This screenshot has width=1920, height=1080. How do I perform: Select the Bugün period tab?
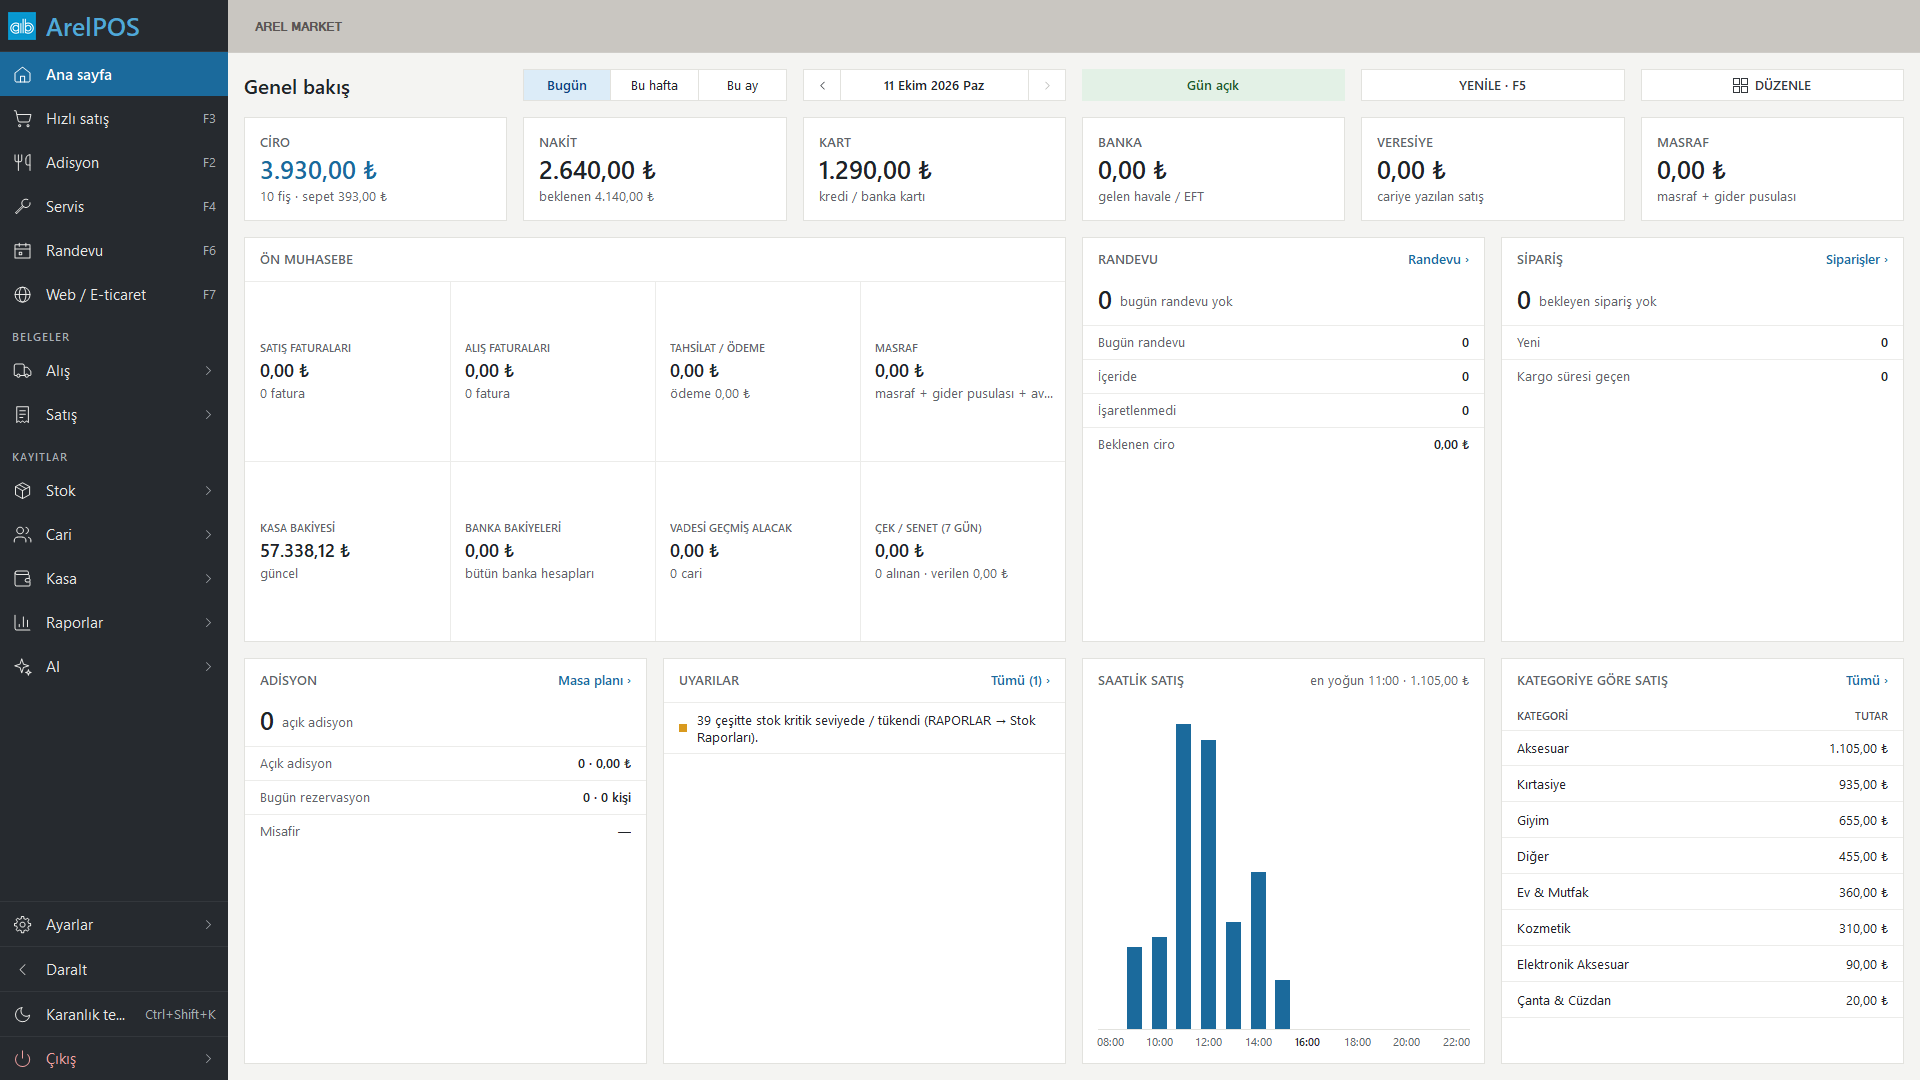(567, 85)
